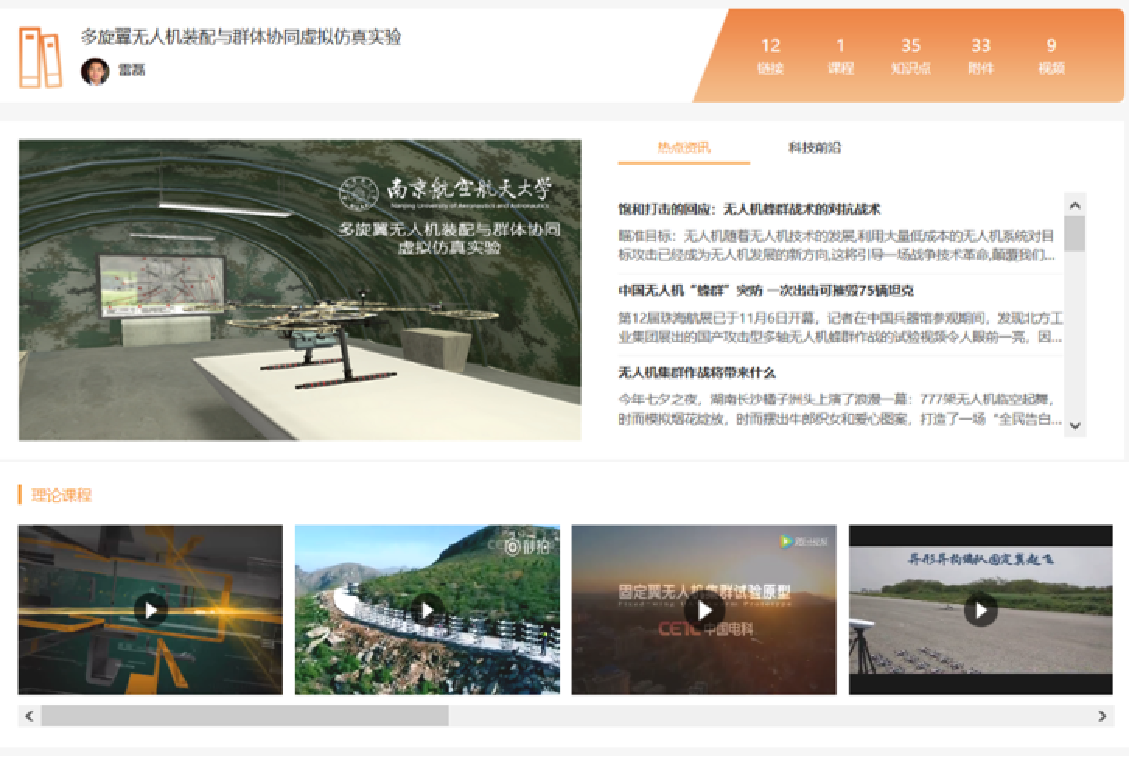This screenshot has width=1130, height=757.
Task: Click the down arrow on the news scrollbar
Action: [1075, 428]
